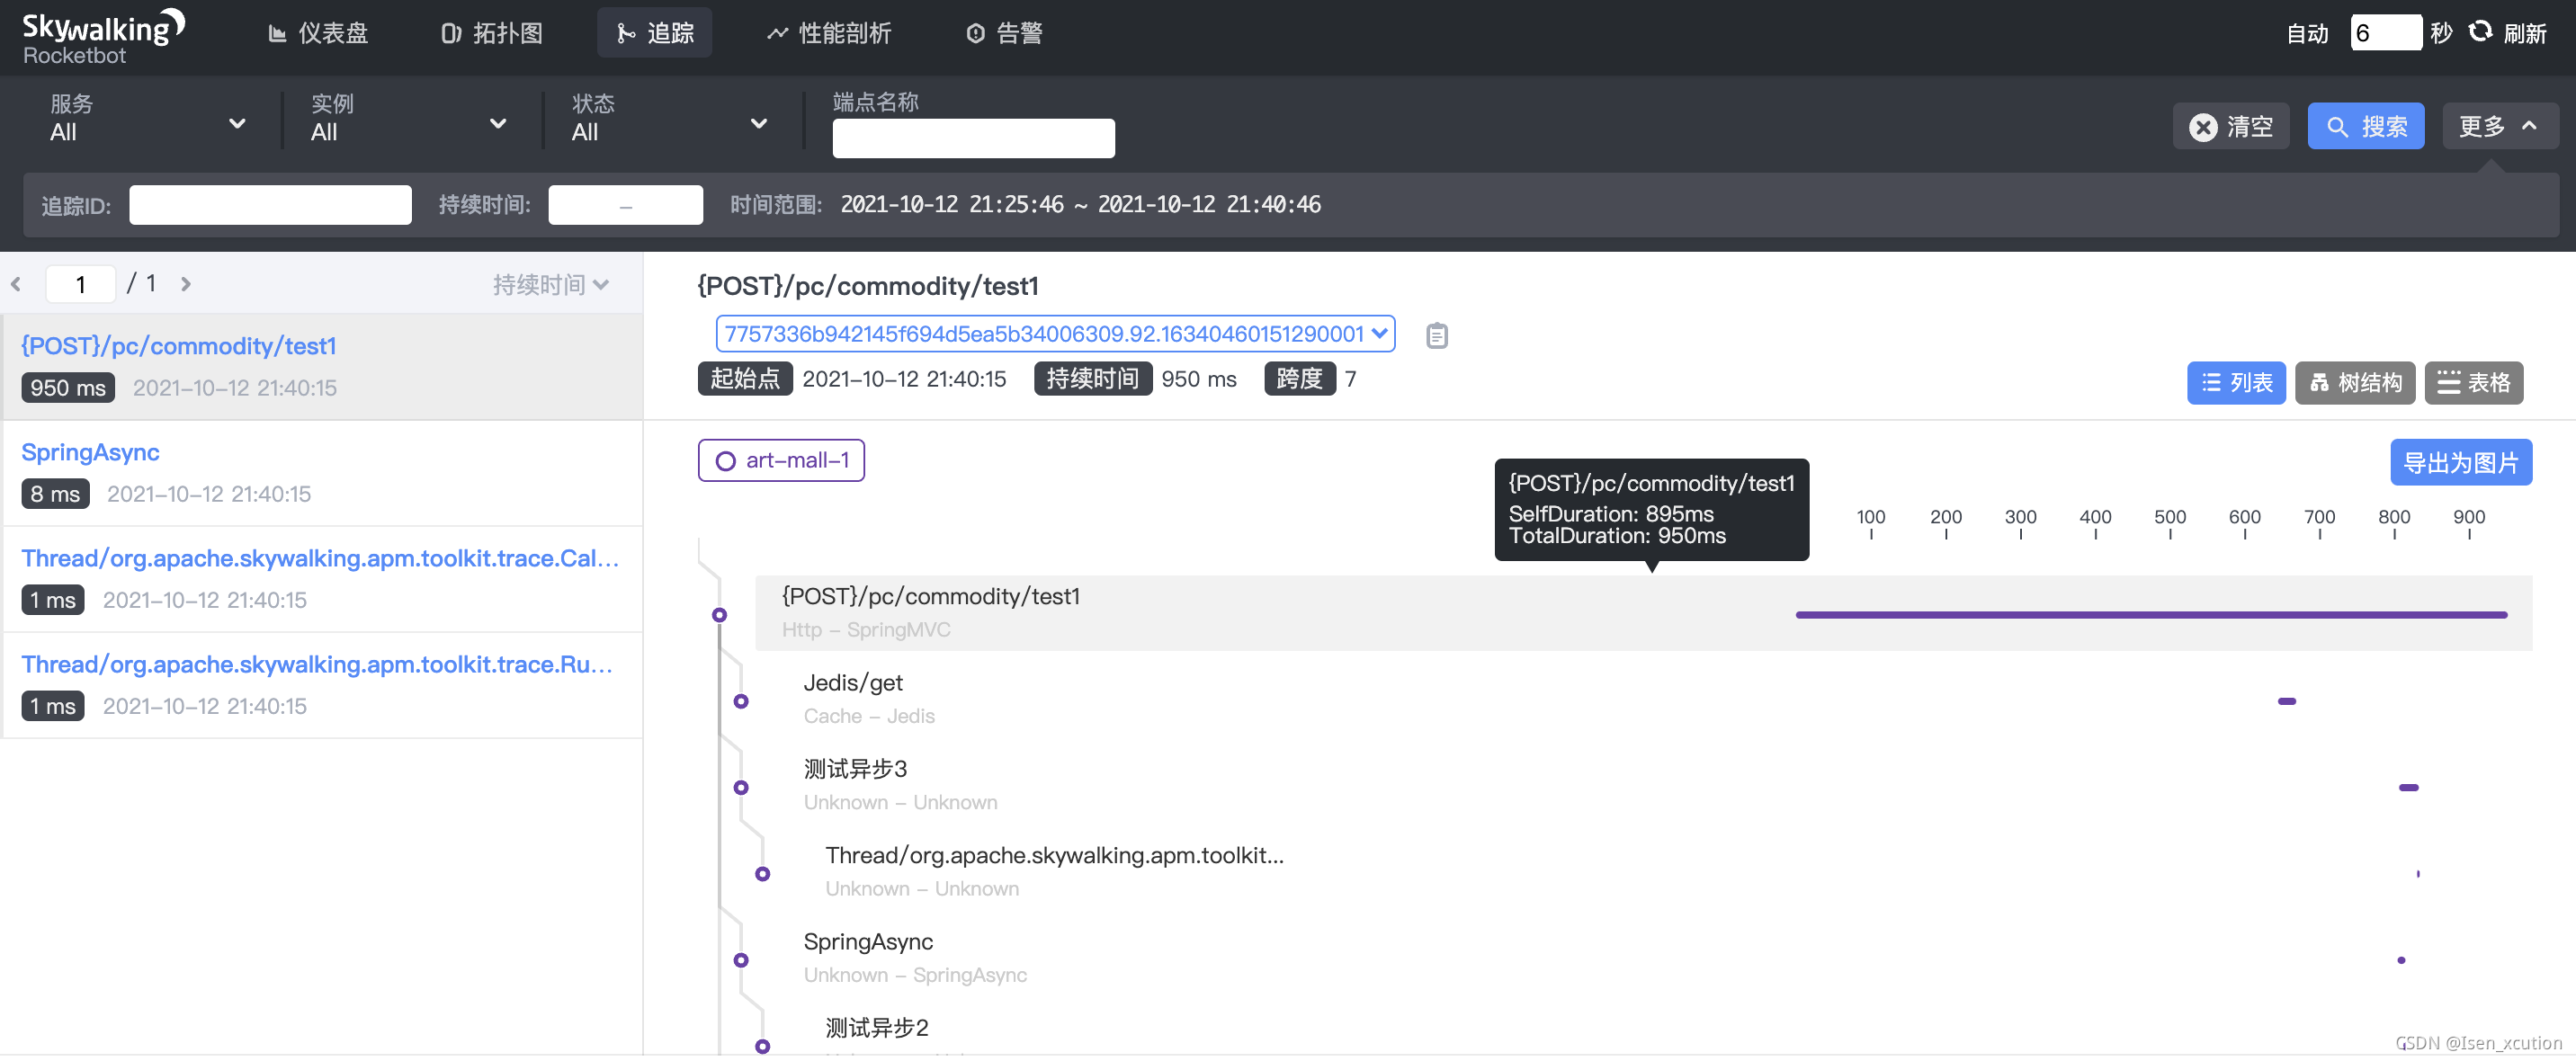Image resolution: width=2576 pixels, height=1061 pixels.
Task: Click the copy trace ID clipboard icon
Action: [1436, 335]
